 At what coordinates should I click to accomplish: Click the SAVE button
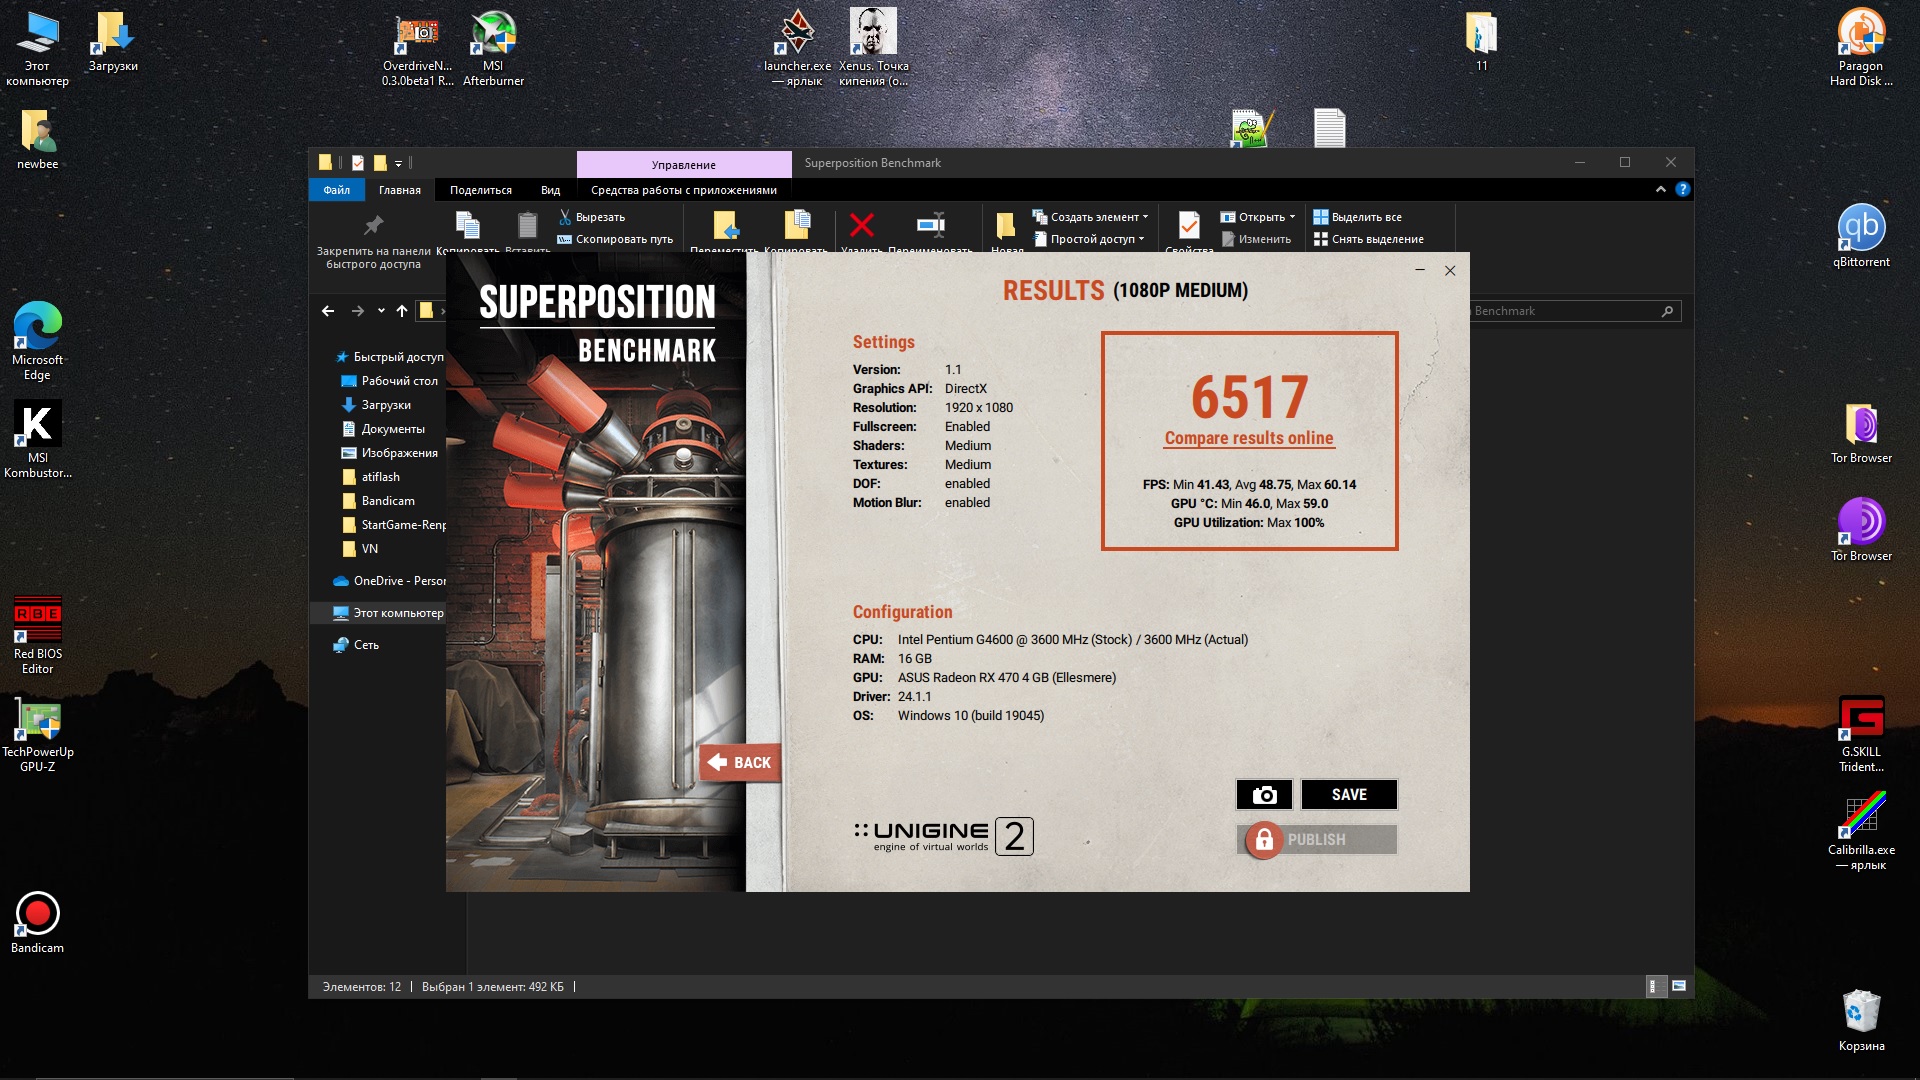pos(1348,795)
